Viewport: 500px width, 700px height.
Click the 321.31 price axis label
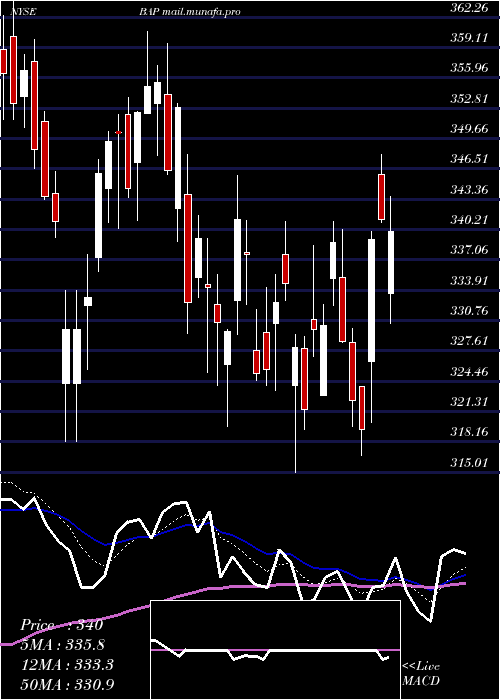pyautogui.click(x=468, y=402)
